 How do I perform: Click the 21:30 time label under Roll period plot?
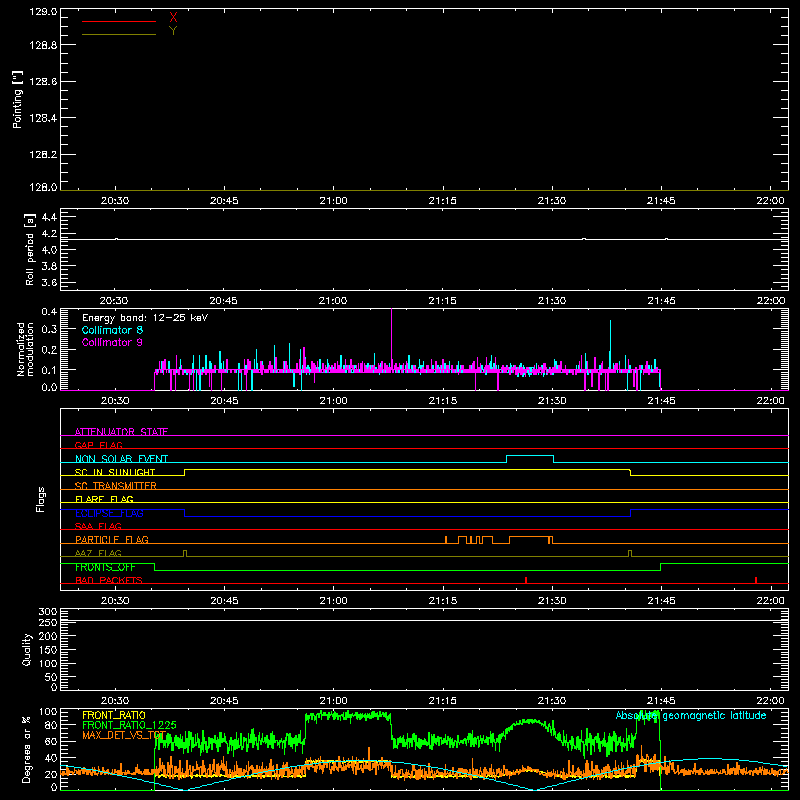pos(552,301)
